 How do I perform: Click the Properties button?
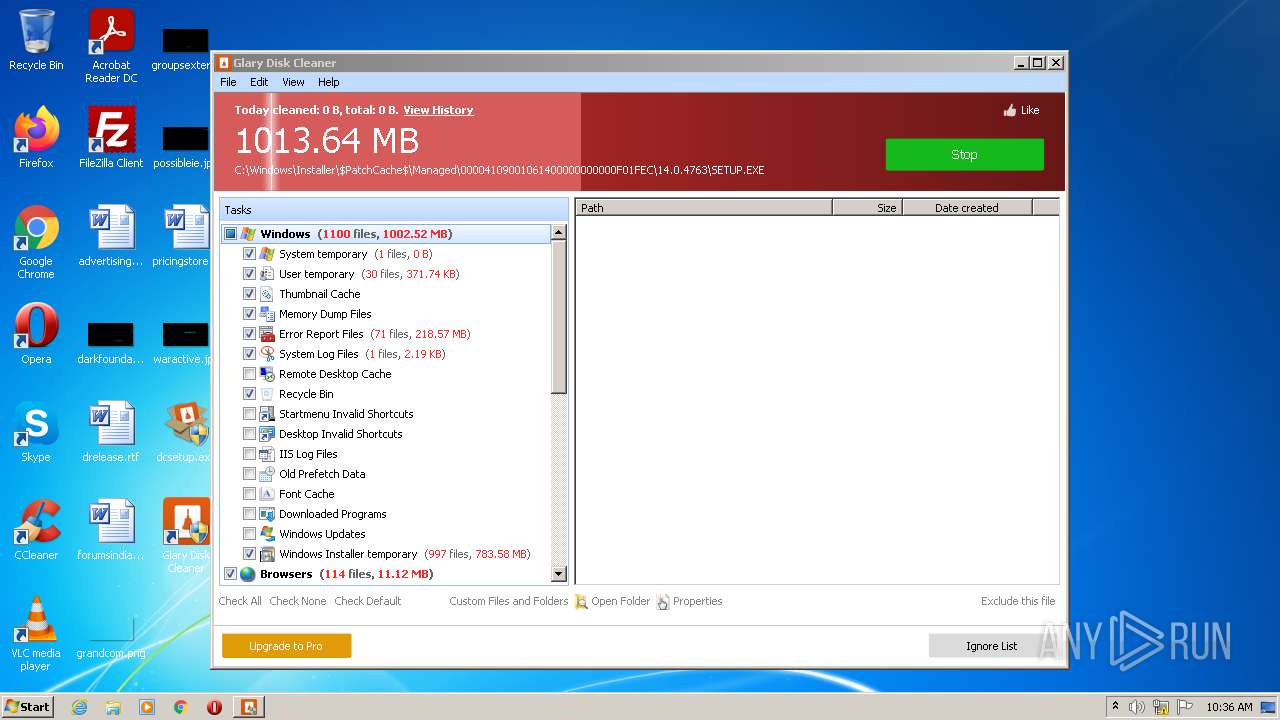[x=689, y=601]
